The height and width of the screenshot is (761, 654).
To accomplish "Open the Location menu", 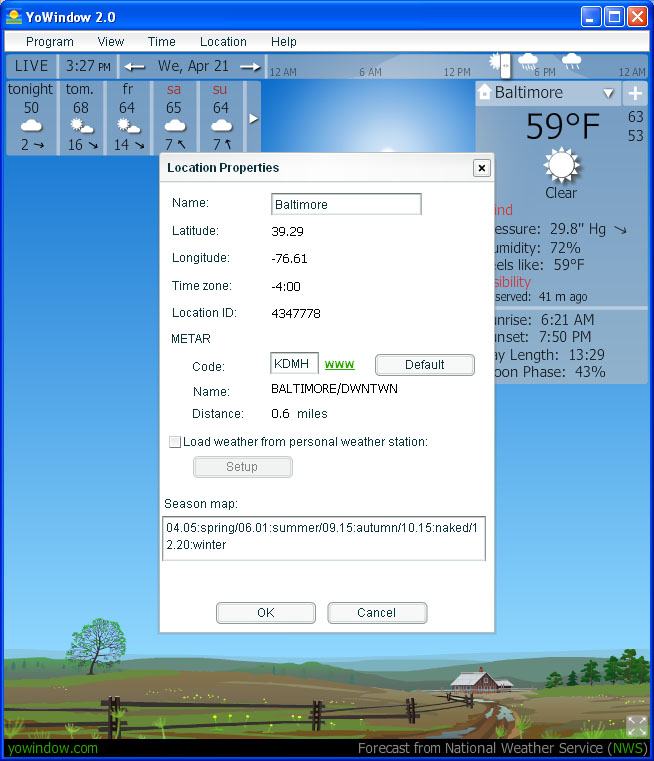I will [x=223, y=42].
